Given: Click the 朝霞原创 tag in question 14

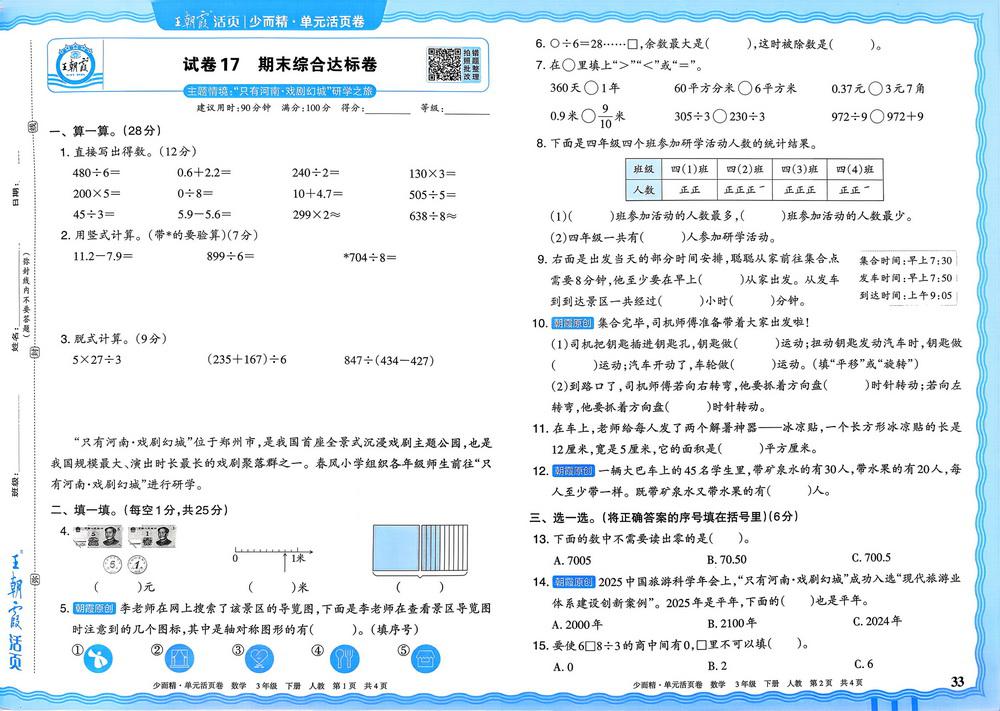Looking at the screenshot, I should point(572,582).
